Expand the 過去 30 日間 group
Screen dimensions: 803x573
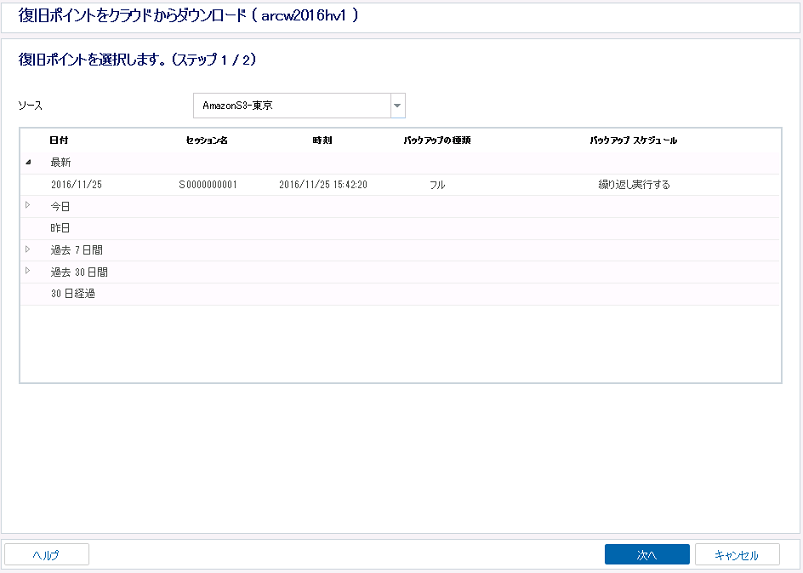(x=28, y=271)
